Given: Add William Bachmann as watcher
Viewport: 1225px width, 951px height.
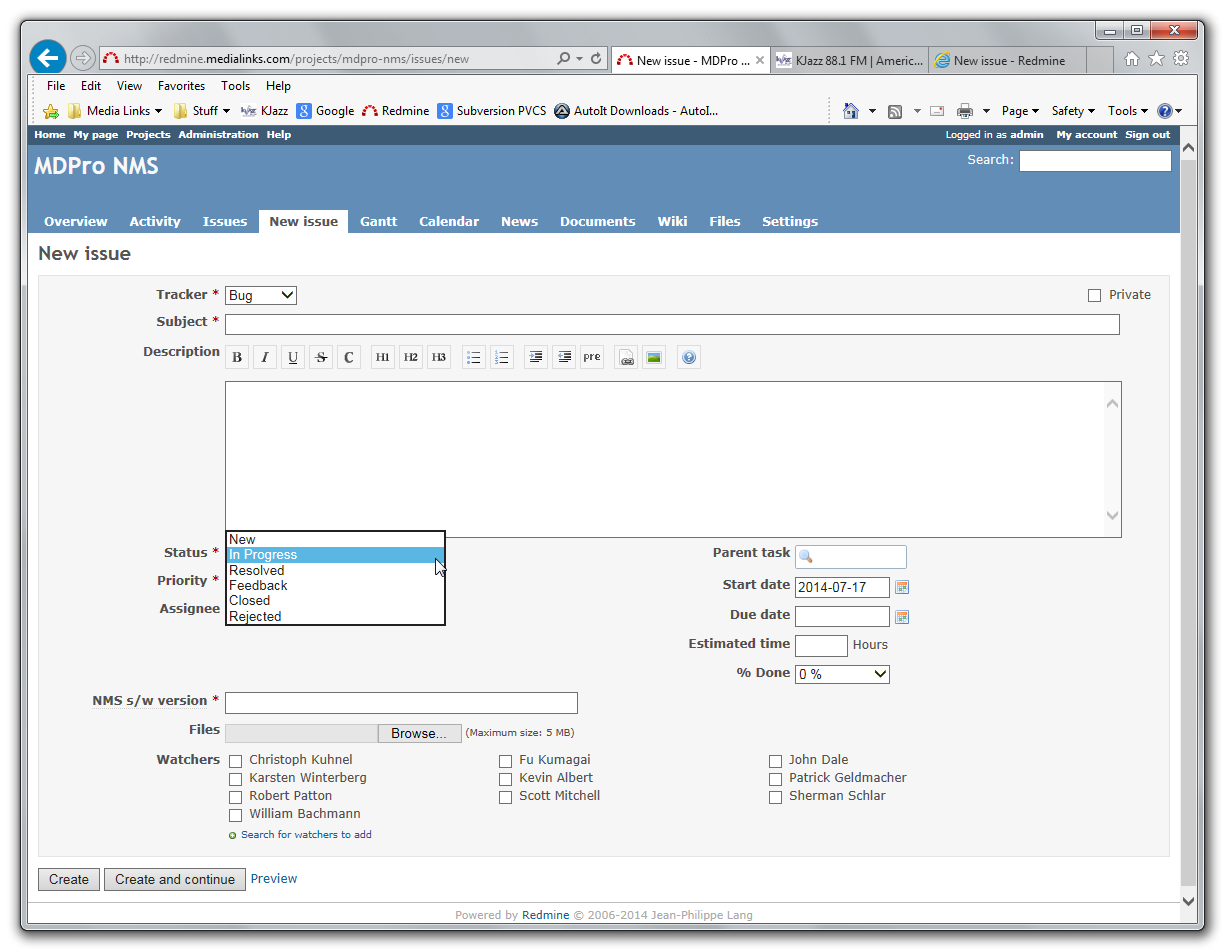Looking at the screenshot, I should 236,815.
